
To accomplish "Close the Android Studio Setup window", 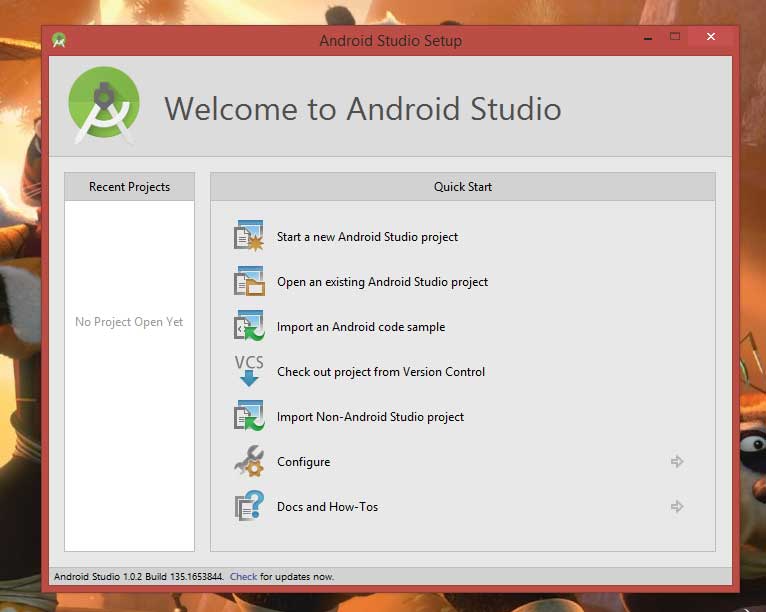I will click(x=711, y=37).
